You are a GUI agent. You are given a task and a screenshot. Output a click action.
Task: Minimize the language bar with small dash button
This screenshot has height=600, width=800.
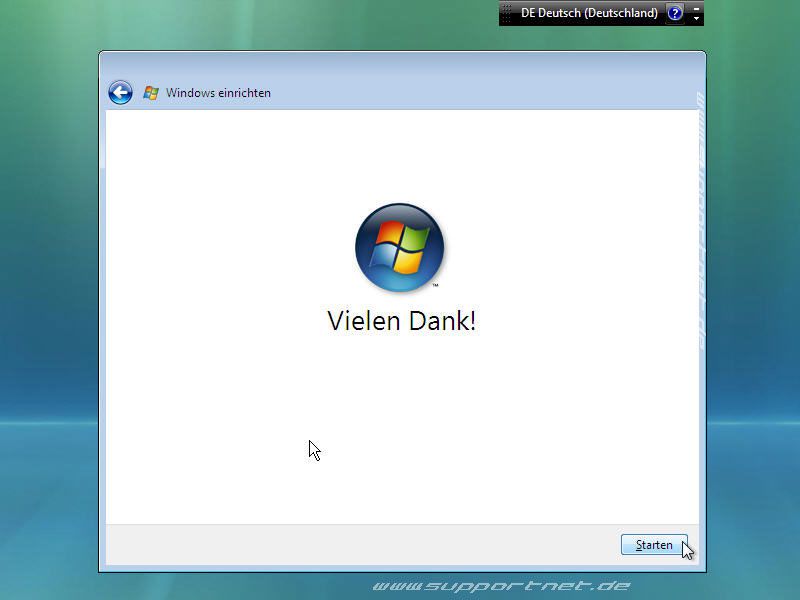click(697, 7)
